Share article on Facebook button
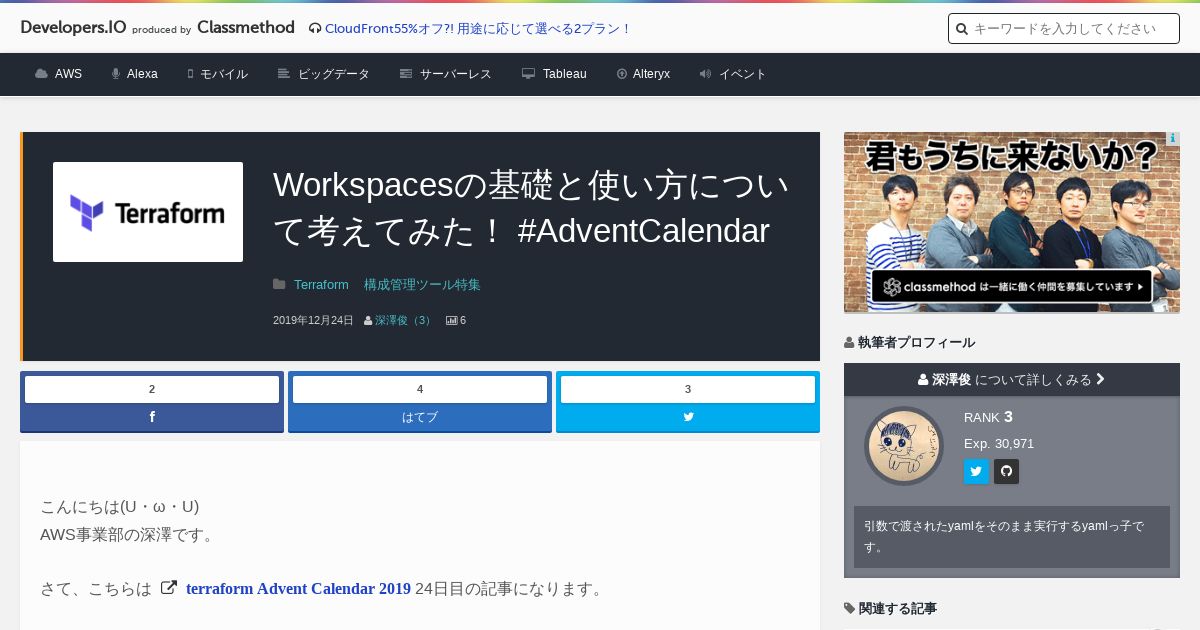 (x=152, y=402)
